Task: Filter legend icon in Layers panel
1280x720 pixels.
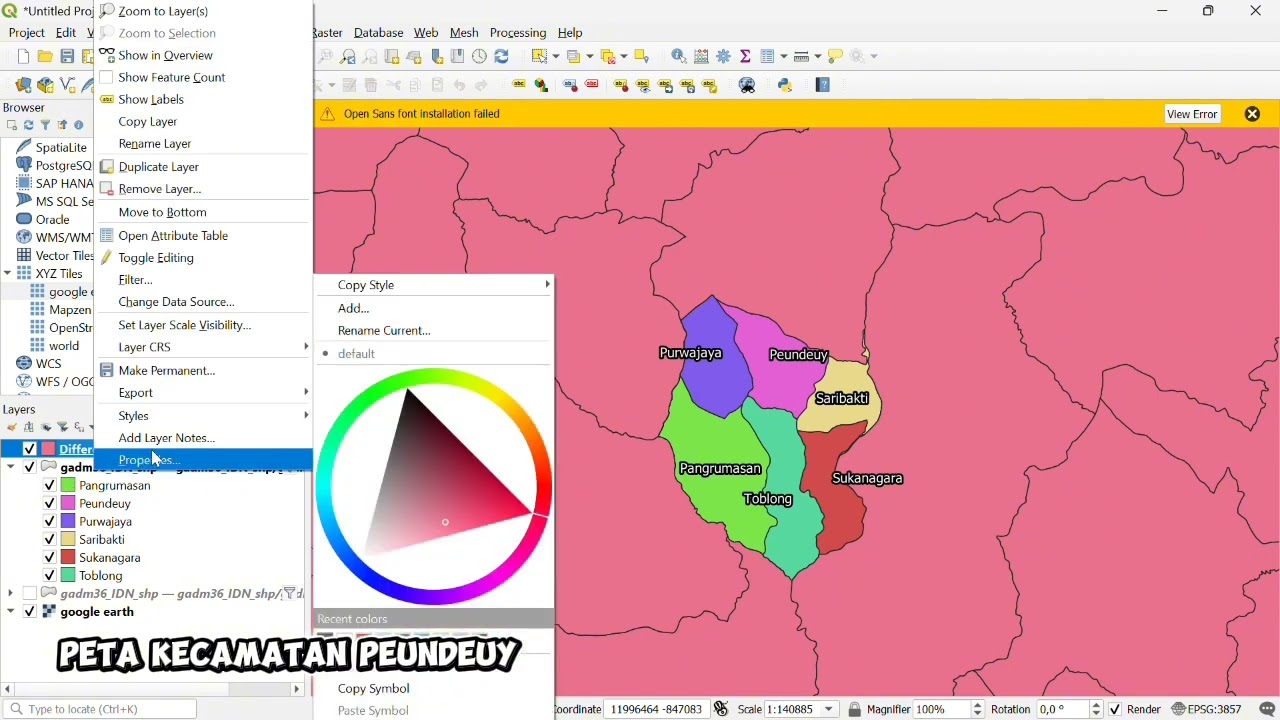Action: click(x=64, y=428)
